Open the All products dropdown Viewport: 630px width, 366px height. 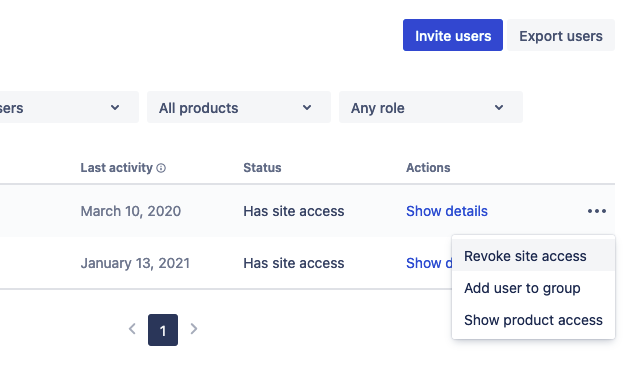click(x=239, y=107)
